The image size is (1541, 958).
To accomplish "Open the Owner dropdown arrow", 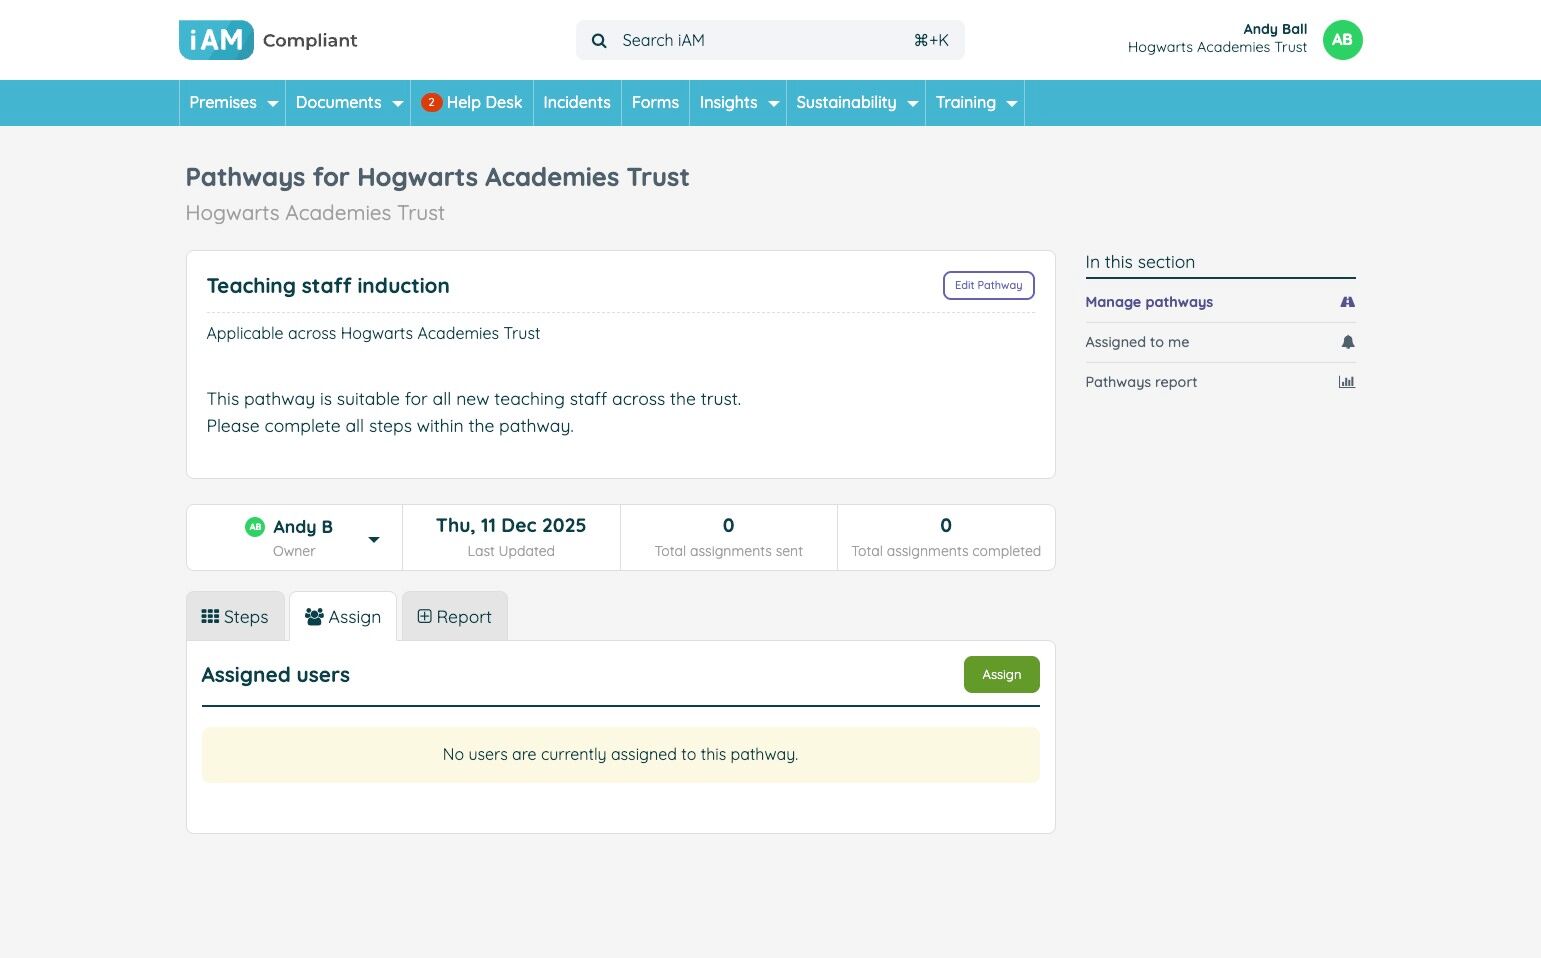I will [x=374, y=540].
